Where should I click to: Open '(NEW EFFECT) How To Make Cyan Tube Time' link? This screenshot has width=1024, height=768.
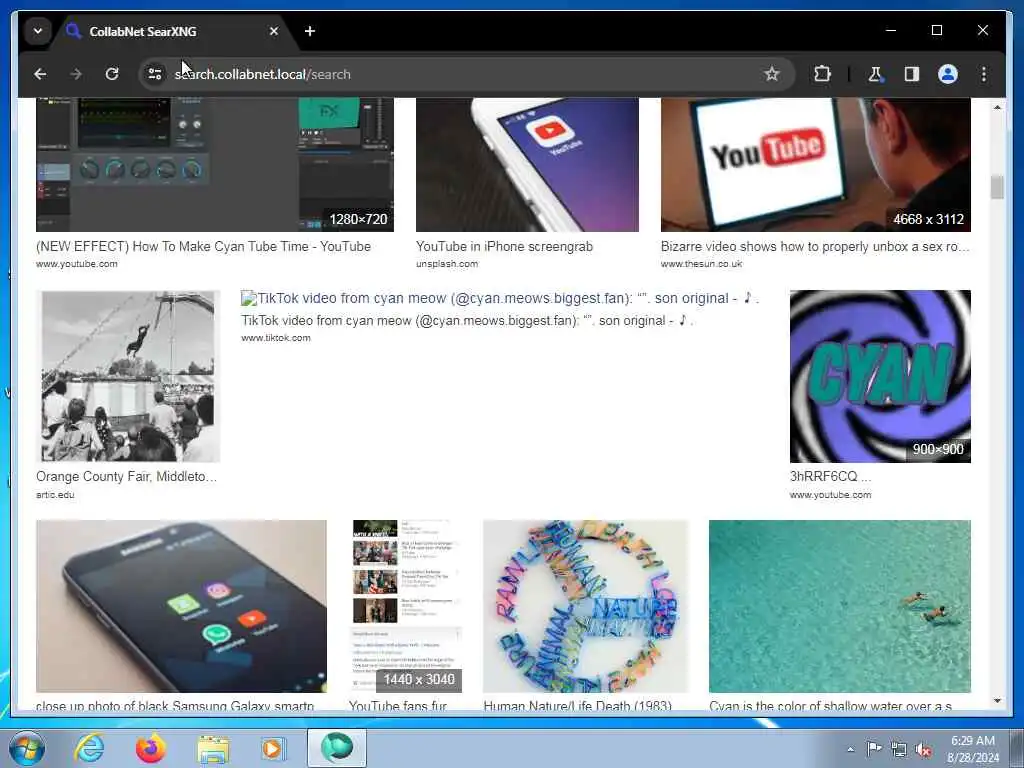[x=203, y=246]
